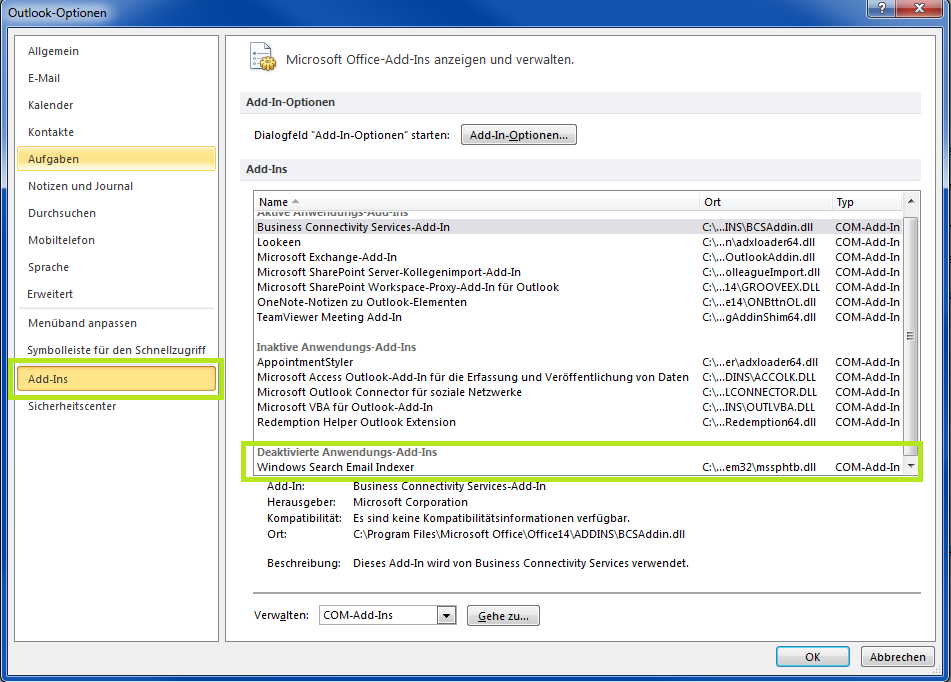This screenshot has height=682, width=951.
Task: Select the AppointmentStyler add-in
Action: click(578, 362)
